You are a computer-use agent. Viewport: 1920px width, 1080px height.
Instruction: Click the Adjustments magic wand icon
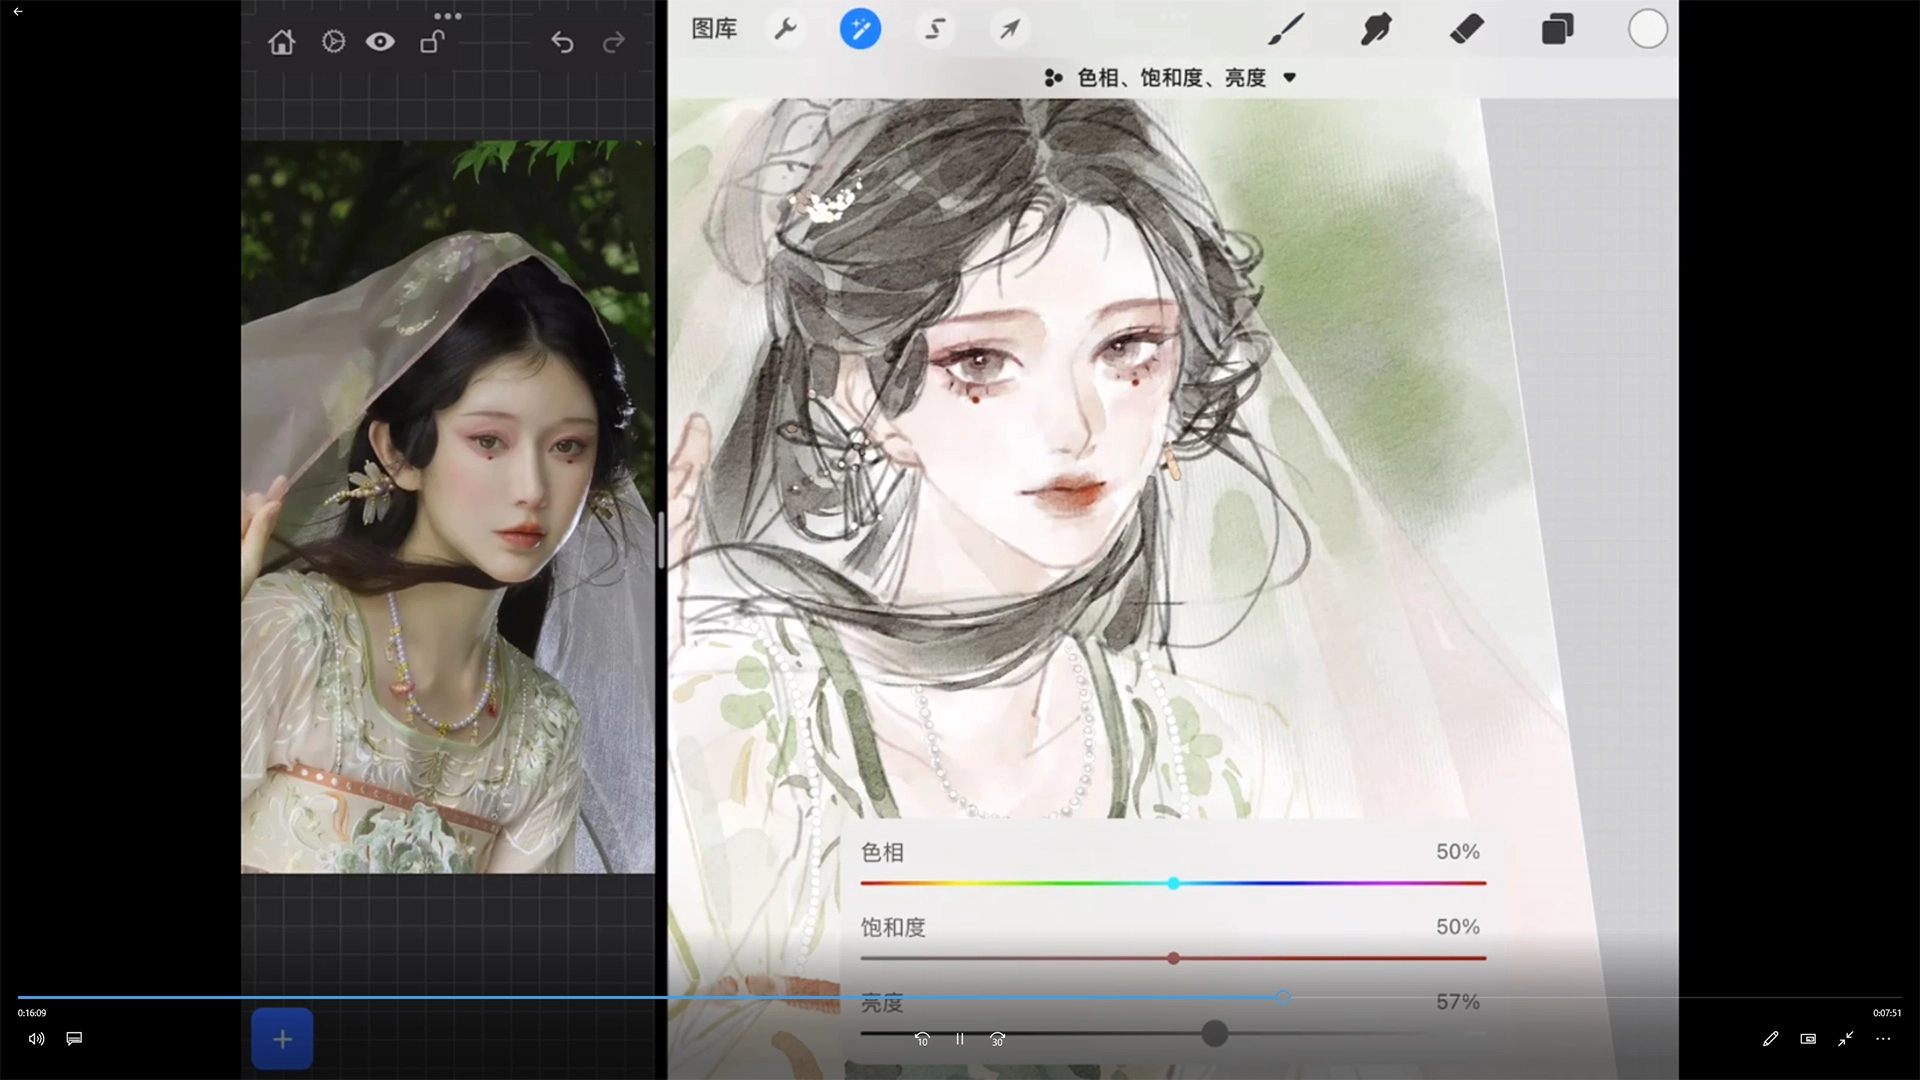[860, 29]
